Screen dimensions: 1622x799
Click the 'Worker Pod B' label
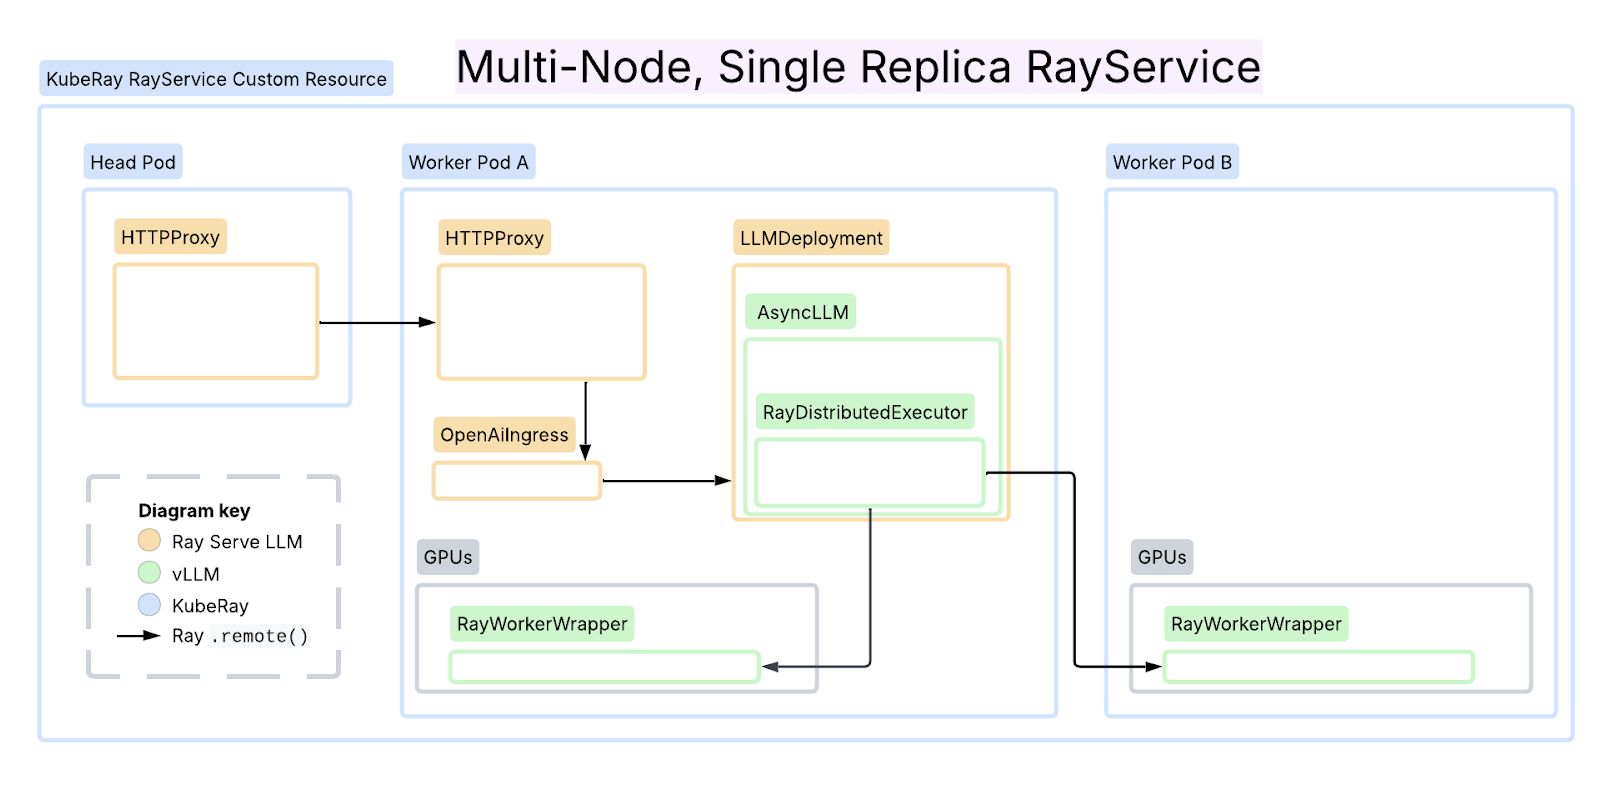[1172, 162]
